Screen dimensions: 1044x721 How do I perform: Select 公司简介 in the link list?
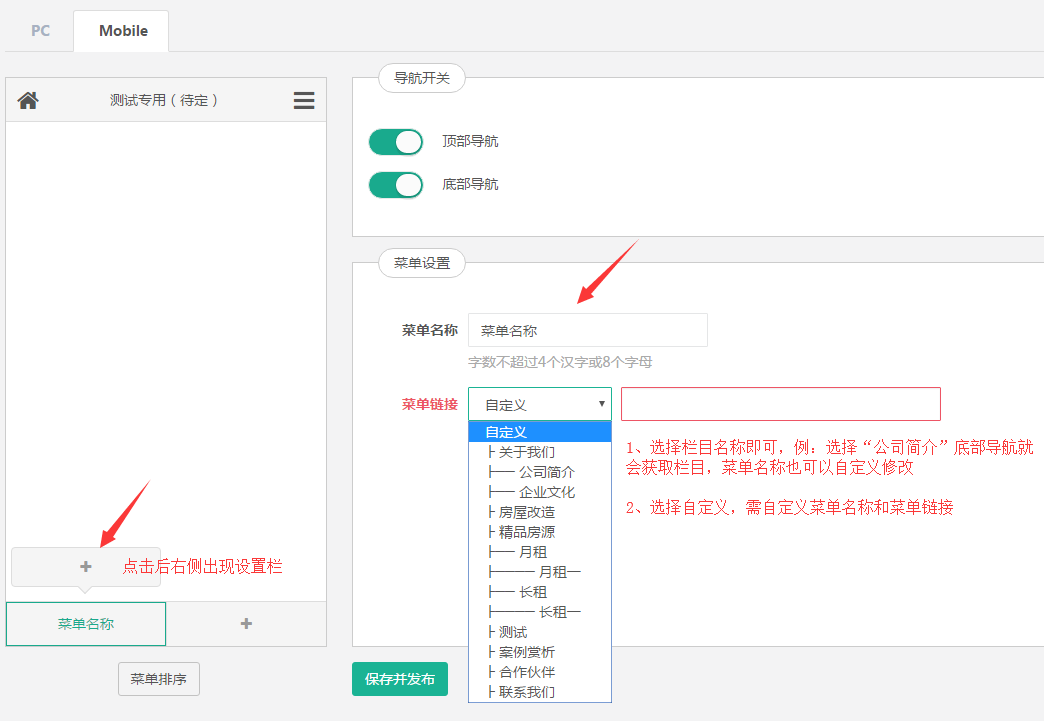tap(545, 472)
